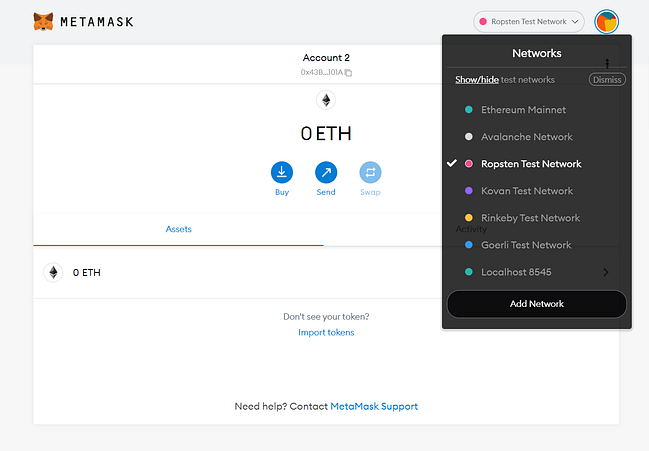Image resolution: width=649 pixels, height=451 pixels.
Task: Dismiss the test networks notice
Action: point(607,79)
